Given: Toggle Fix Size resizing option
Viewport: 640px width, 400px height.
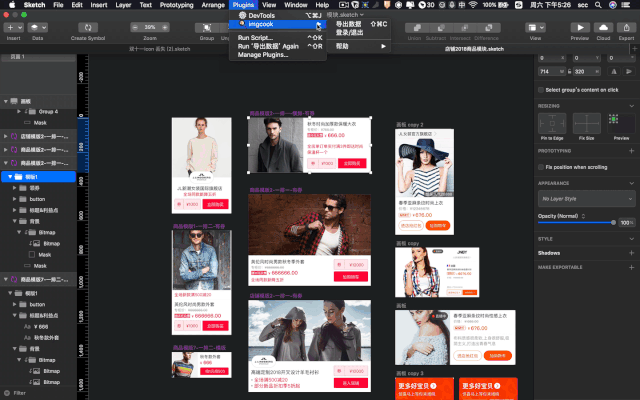Looking at the screenshot, I should (x=587, y=123).
